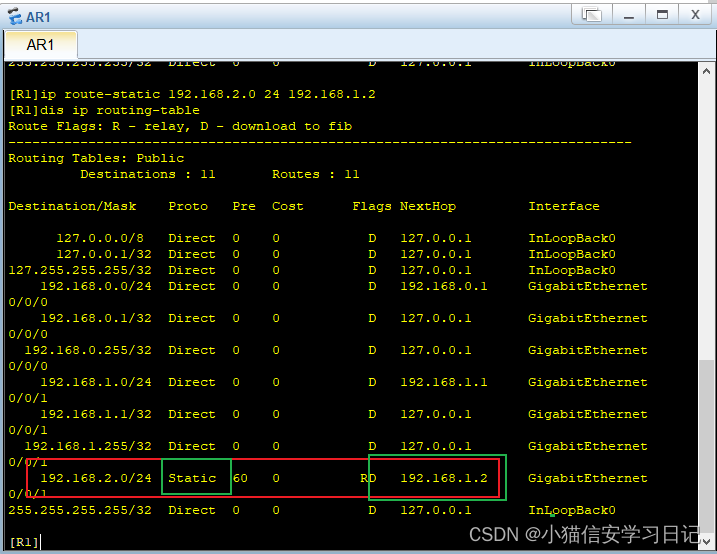Screen dimensions: 717x554
Task: Click the scrollbar down arrow
Action: [706, 541]
